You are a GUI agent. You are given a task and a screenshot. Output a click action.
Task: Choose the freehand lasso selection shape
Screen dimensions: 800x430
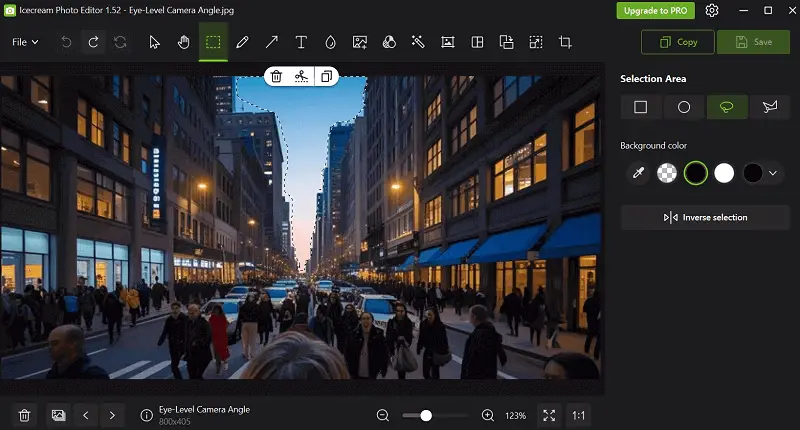click(x=727, y=107)
